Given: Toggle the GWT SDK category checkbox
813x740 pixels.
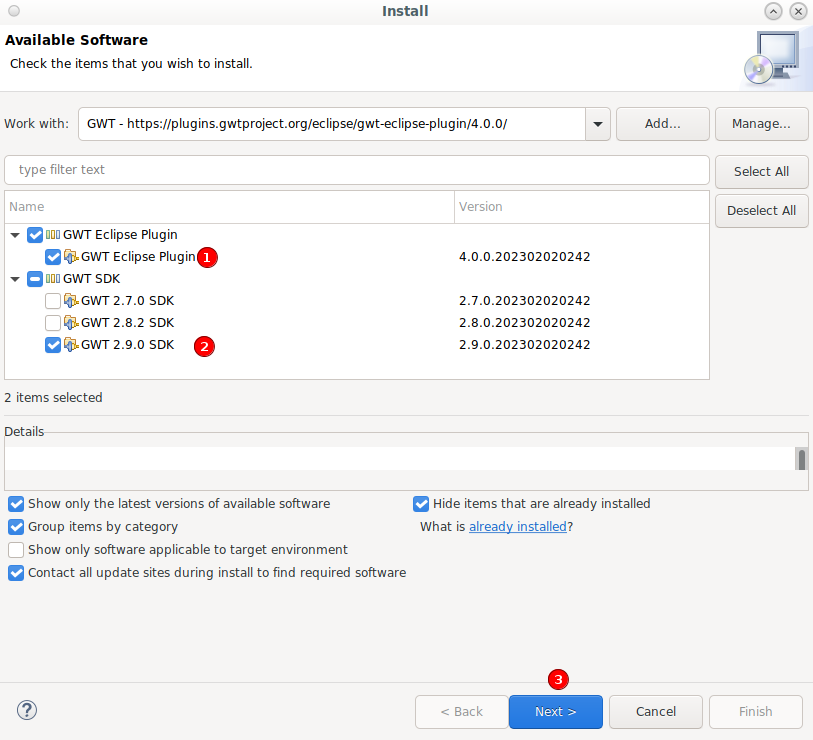Looking at the screenshot, I should (35, 279).
